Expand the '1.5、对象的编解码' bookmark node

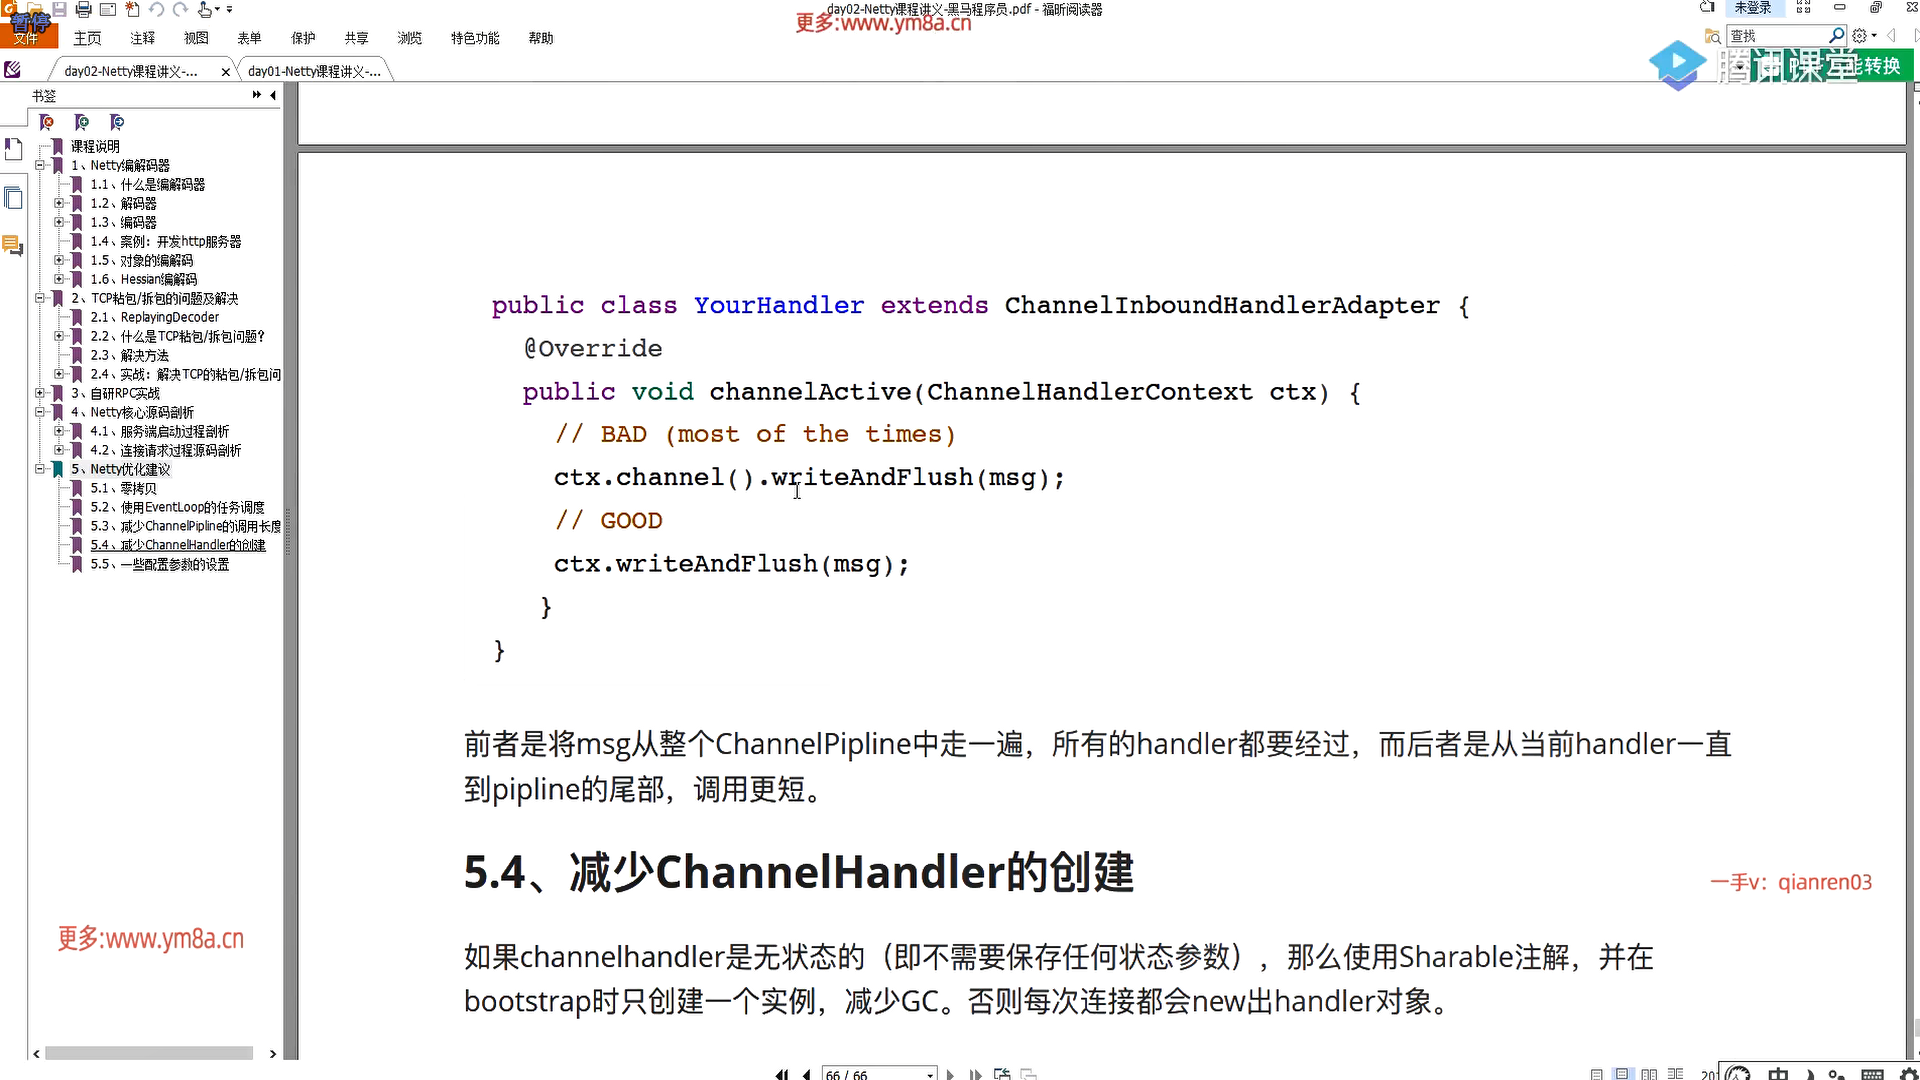tap(59, 260)
